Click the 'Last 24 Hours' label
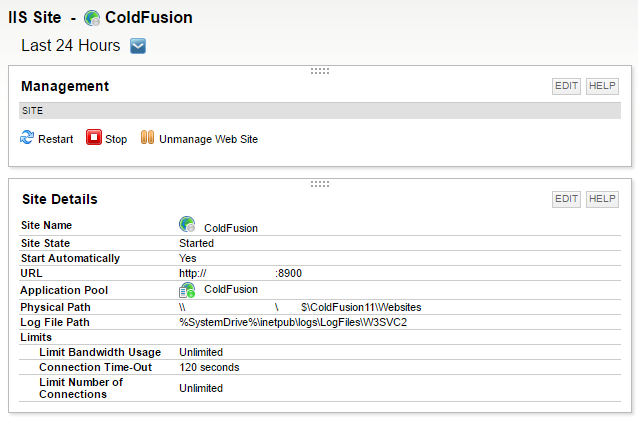 click(71, 46)
